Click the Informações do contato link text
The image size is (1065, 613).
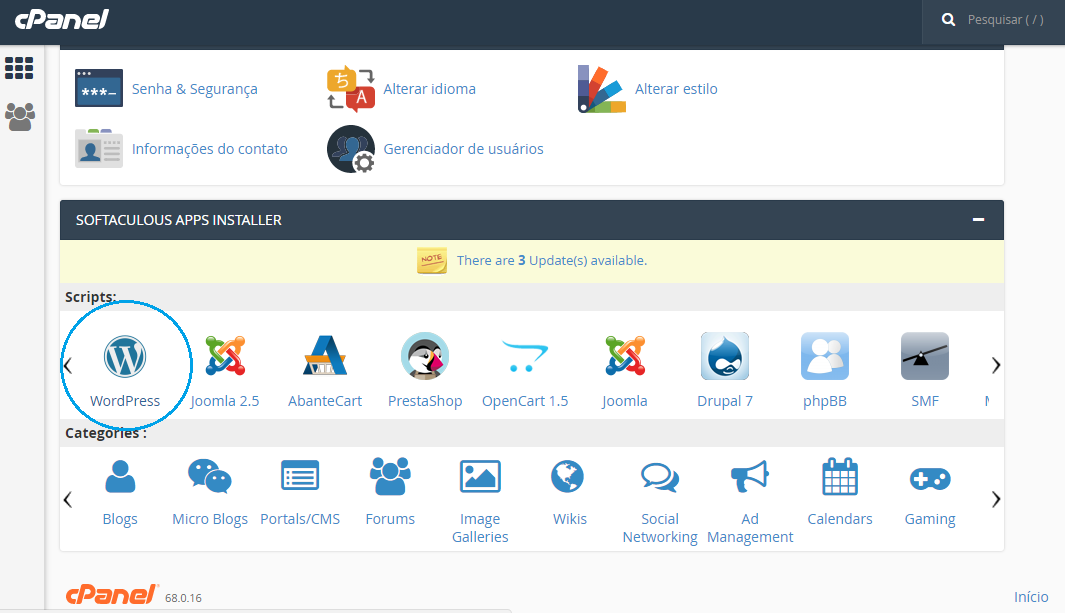pos(209,149)
